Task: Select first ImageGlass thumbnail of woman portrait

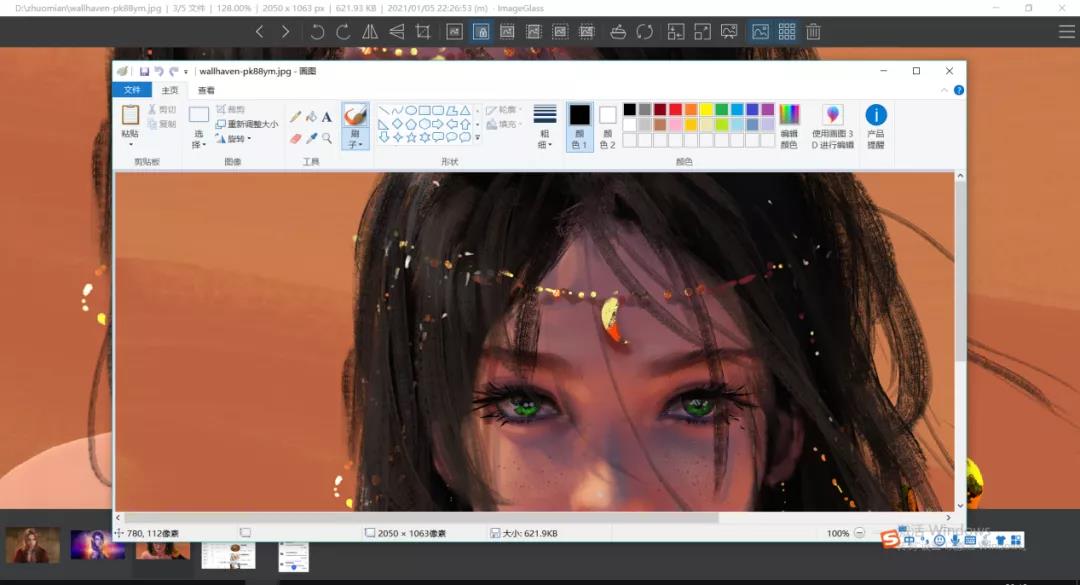Action: pyautogui.click(x=32, y=545)
